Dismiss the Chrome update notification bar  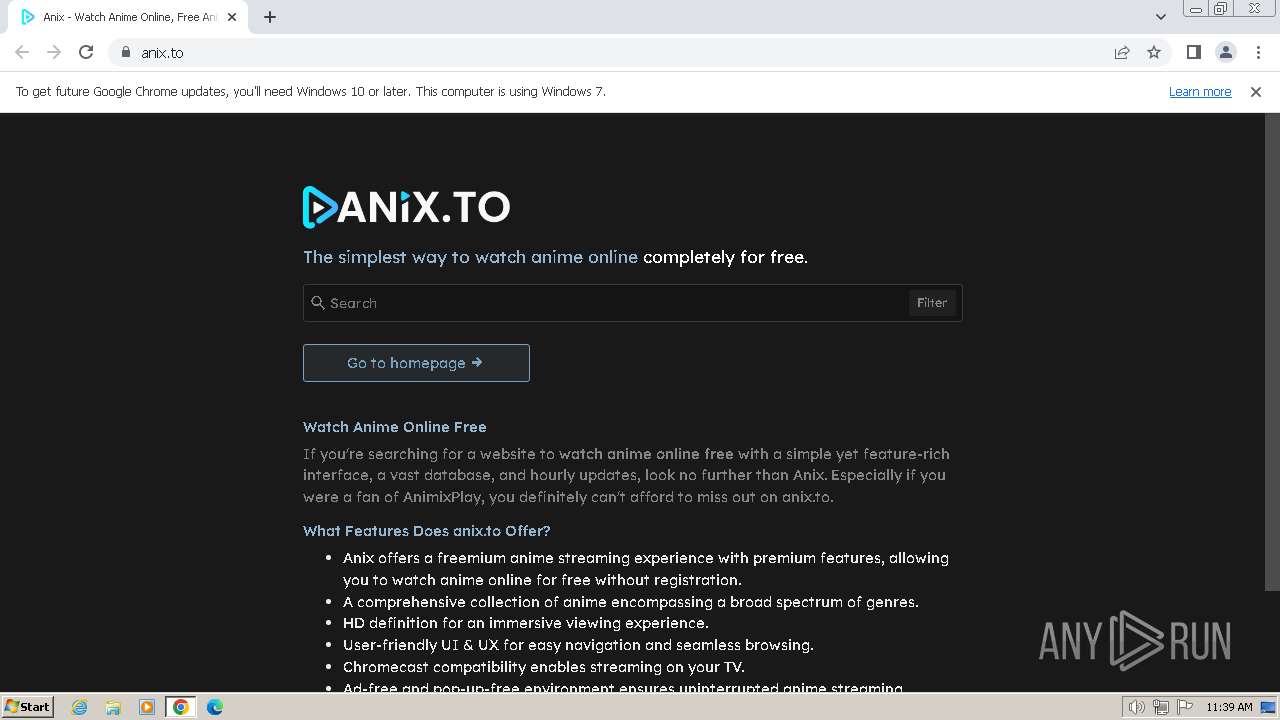click(1256, 91)
